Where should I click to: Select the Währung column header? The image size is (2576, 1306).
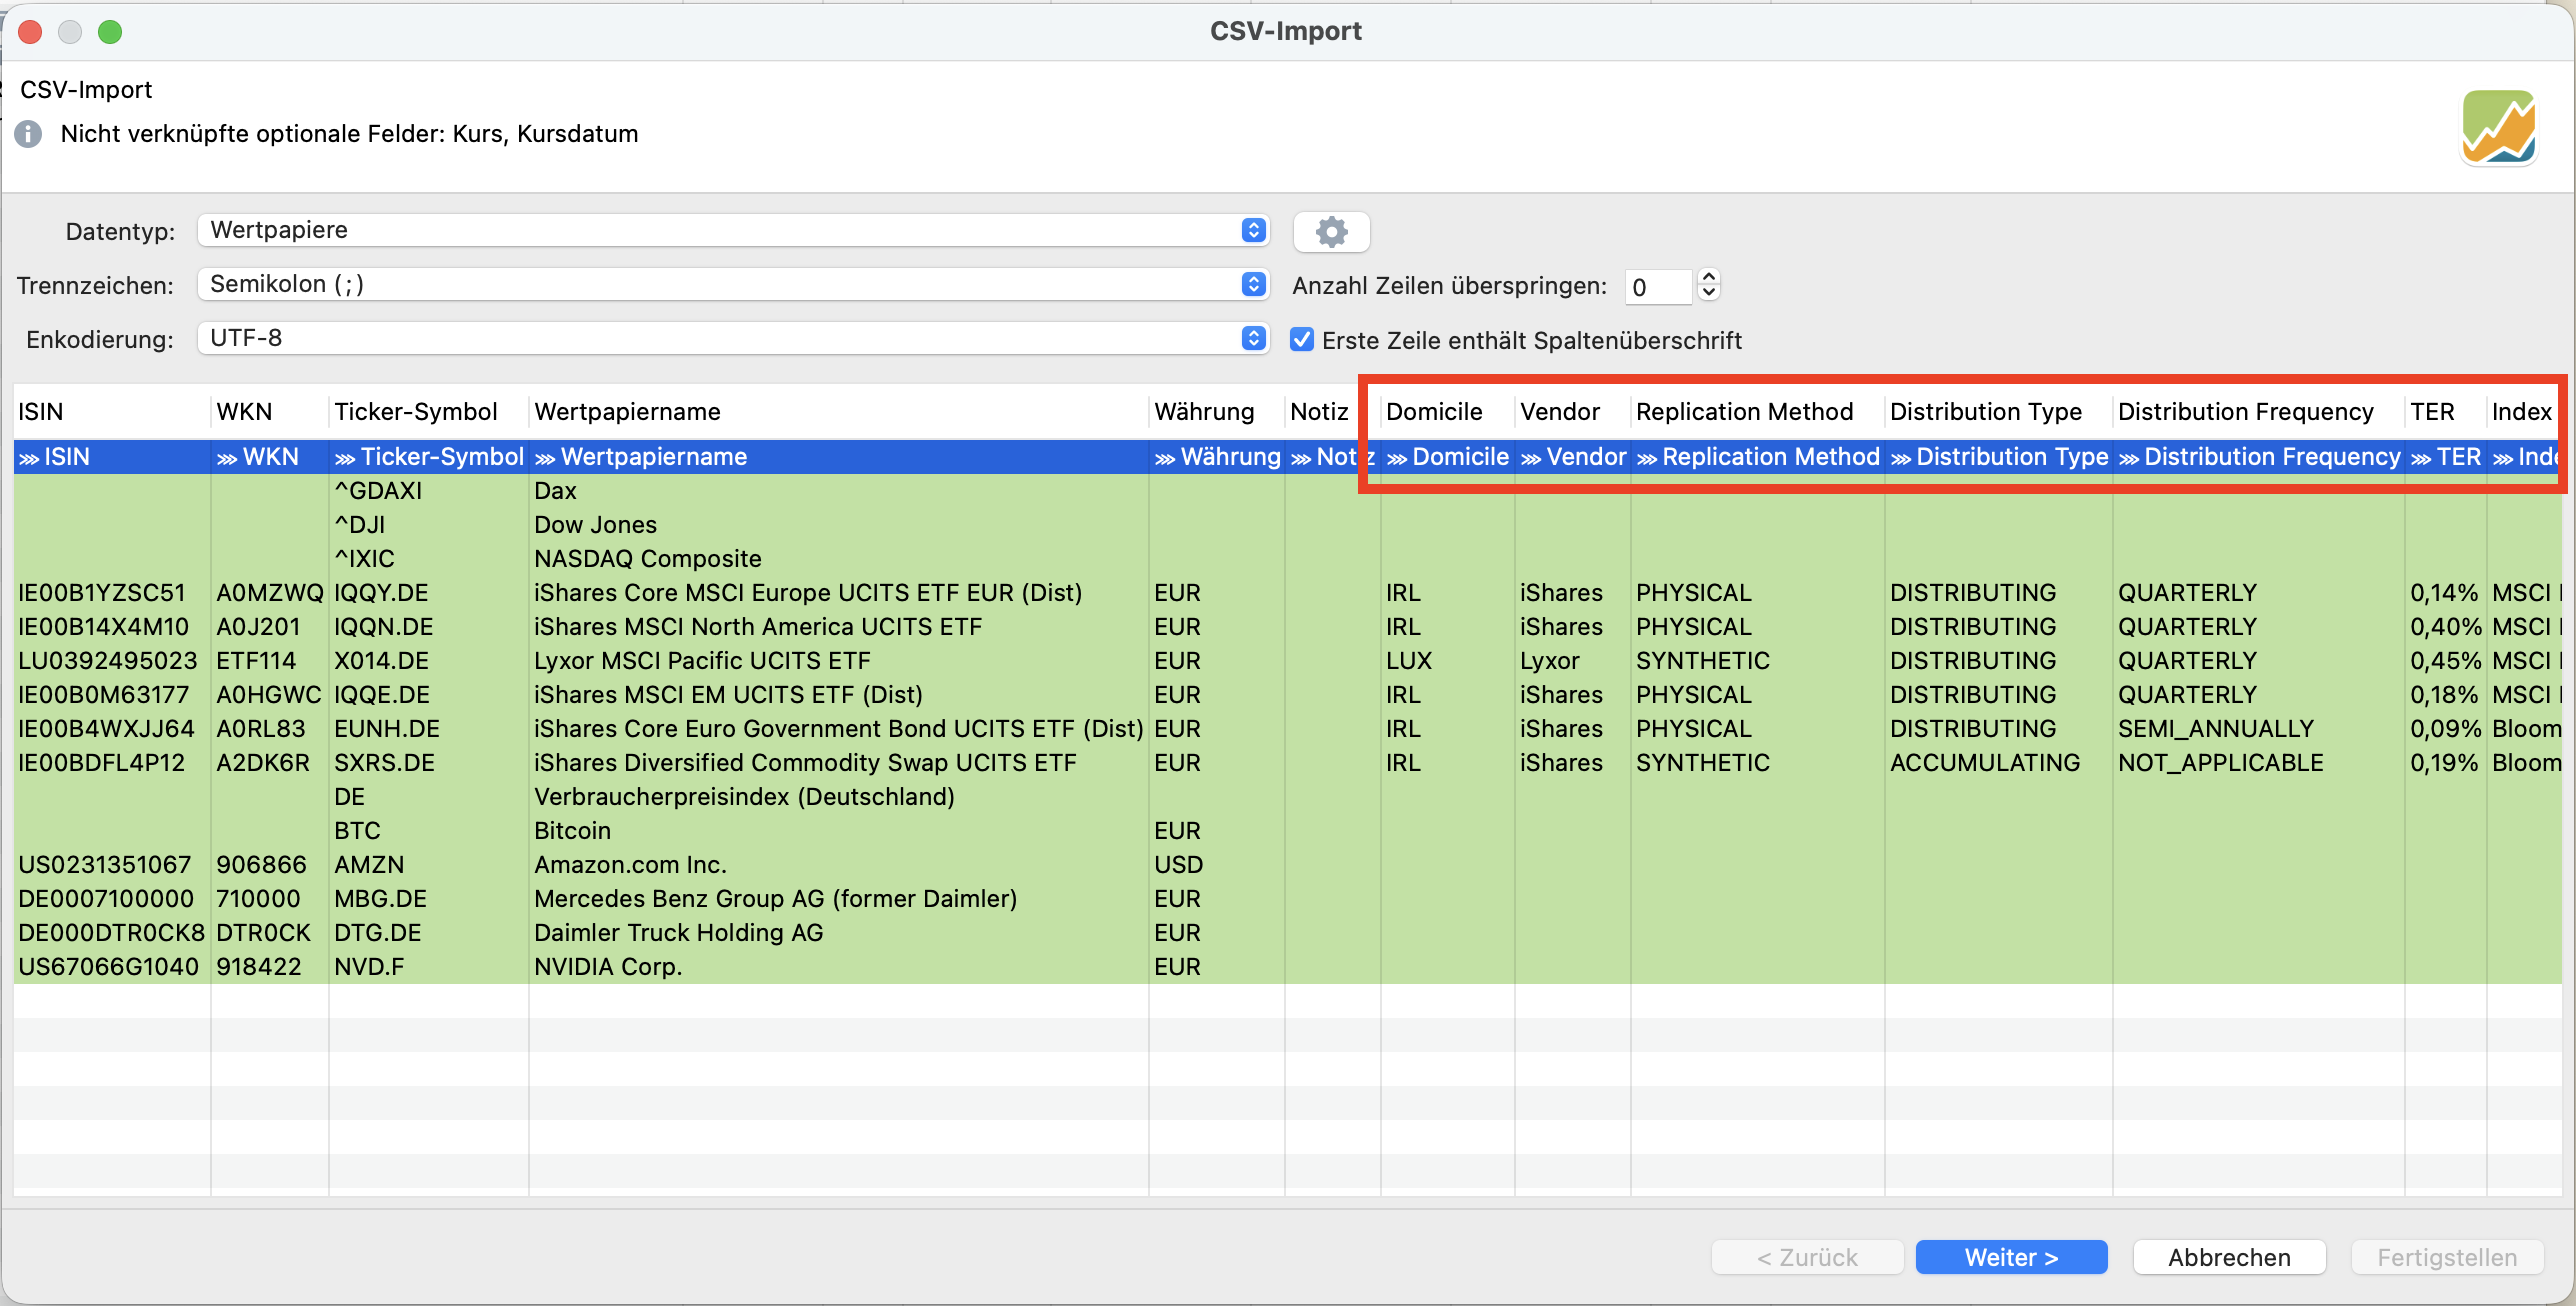(x=1217, y=412)
